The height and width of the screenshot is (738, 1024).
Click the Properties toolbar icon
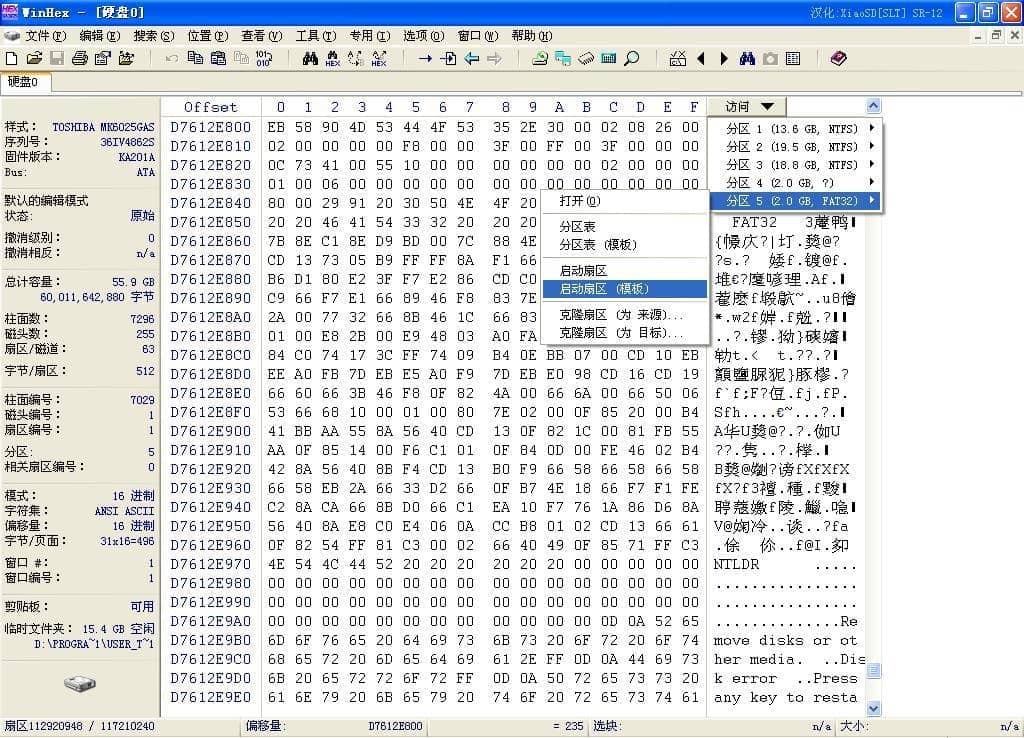pyautogui.click(x=103, y=59)
